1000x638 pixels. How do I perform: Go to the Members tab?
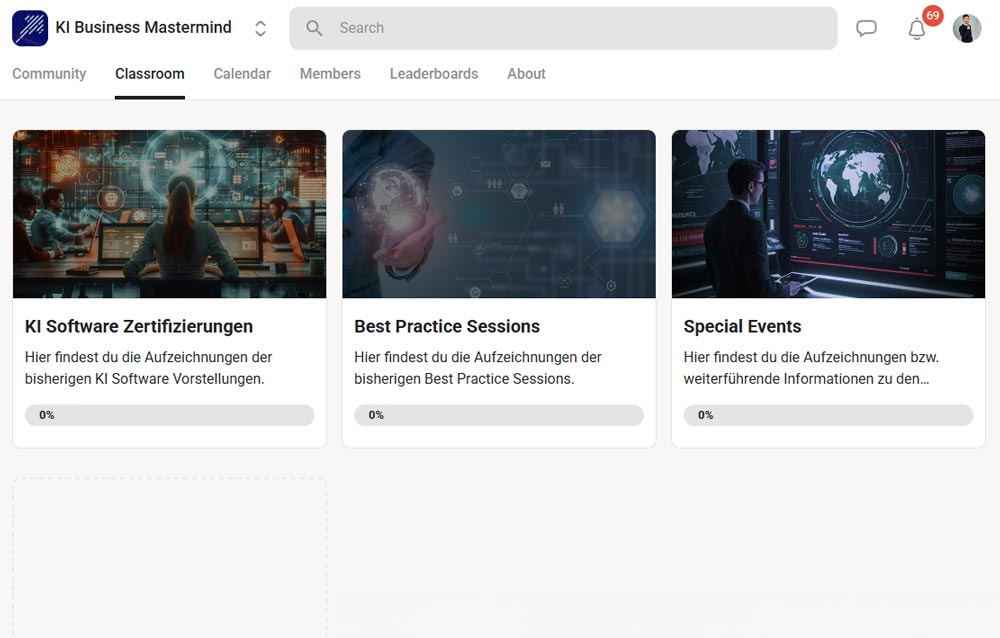pos(330,74)
